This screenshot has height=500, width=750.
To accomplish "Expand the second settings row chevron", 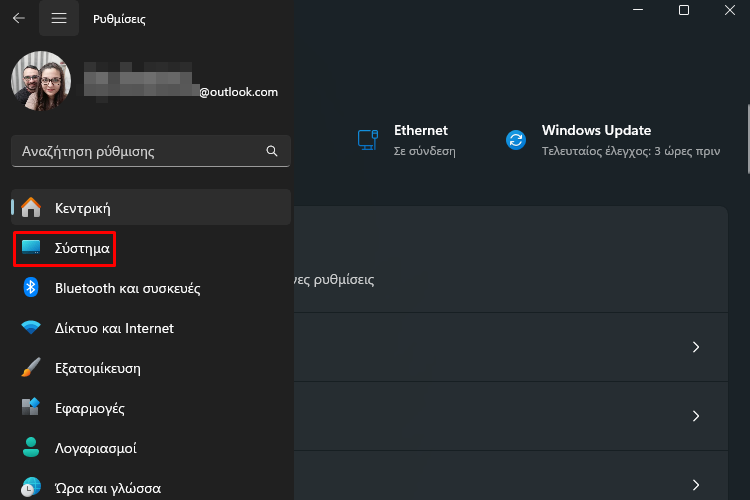I will pos(696,416).
